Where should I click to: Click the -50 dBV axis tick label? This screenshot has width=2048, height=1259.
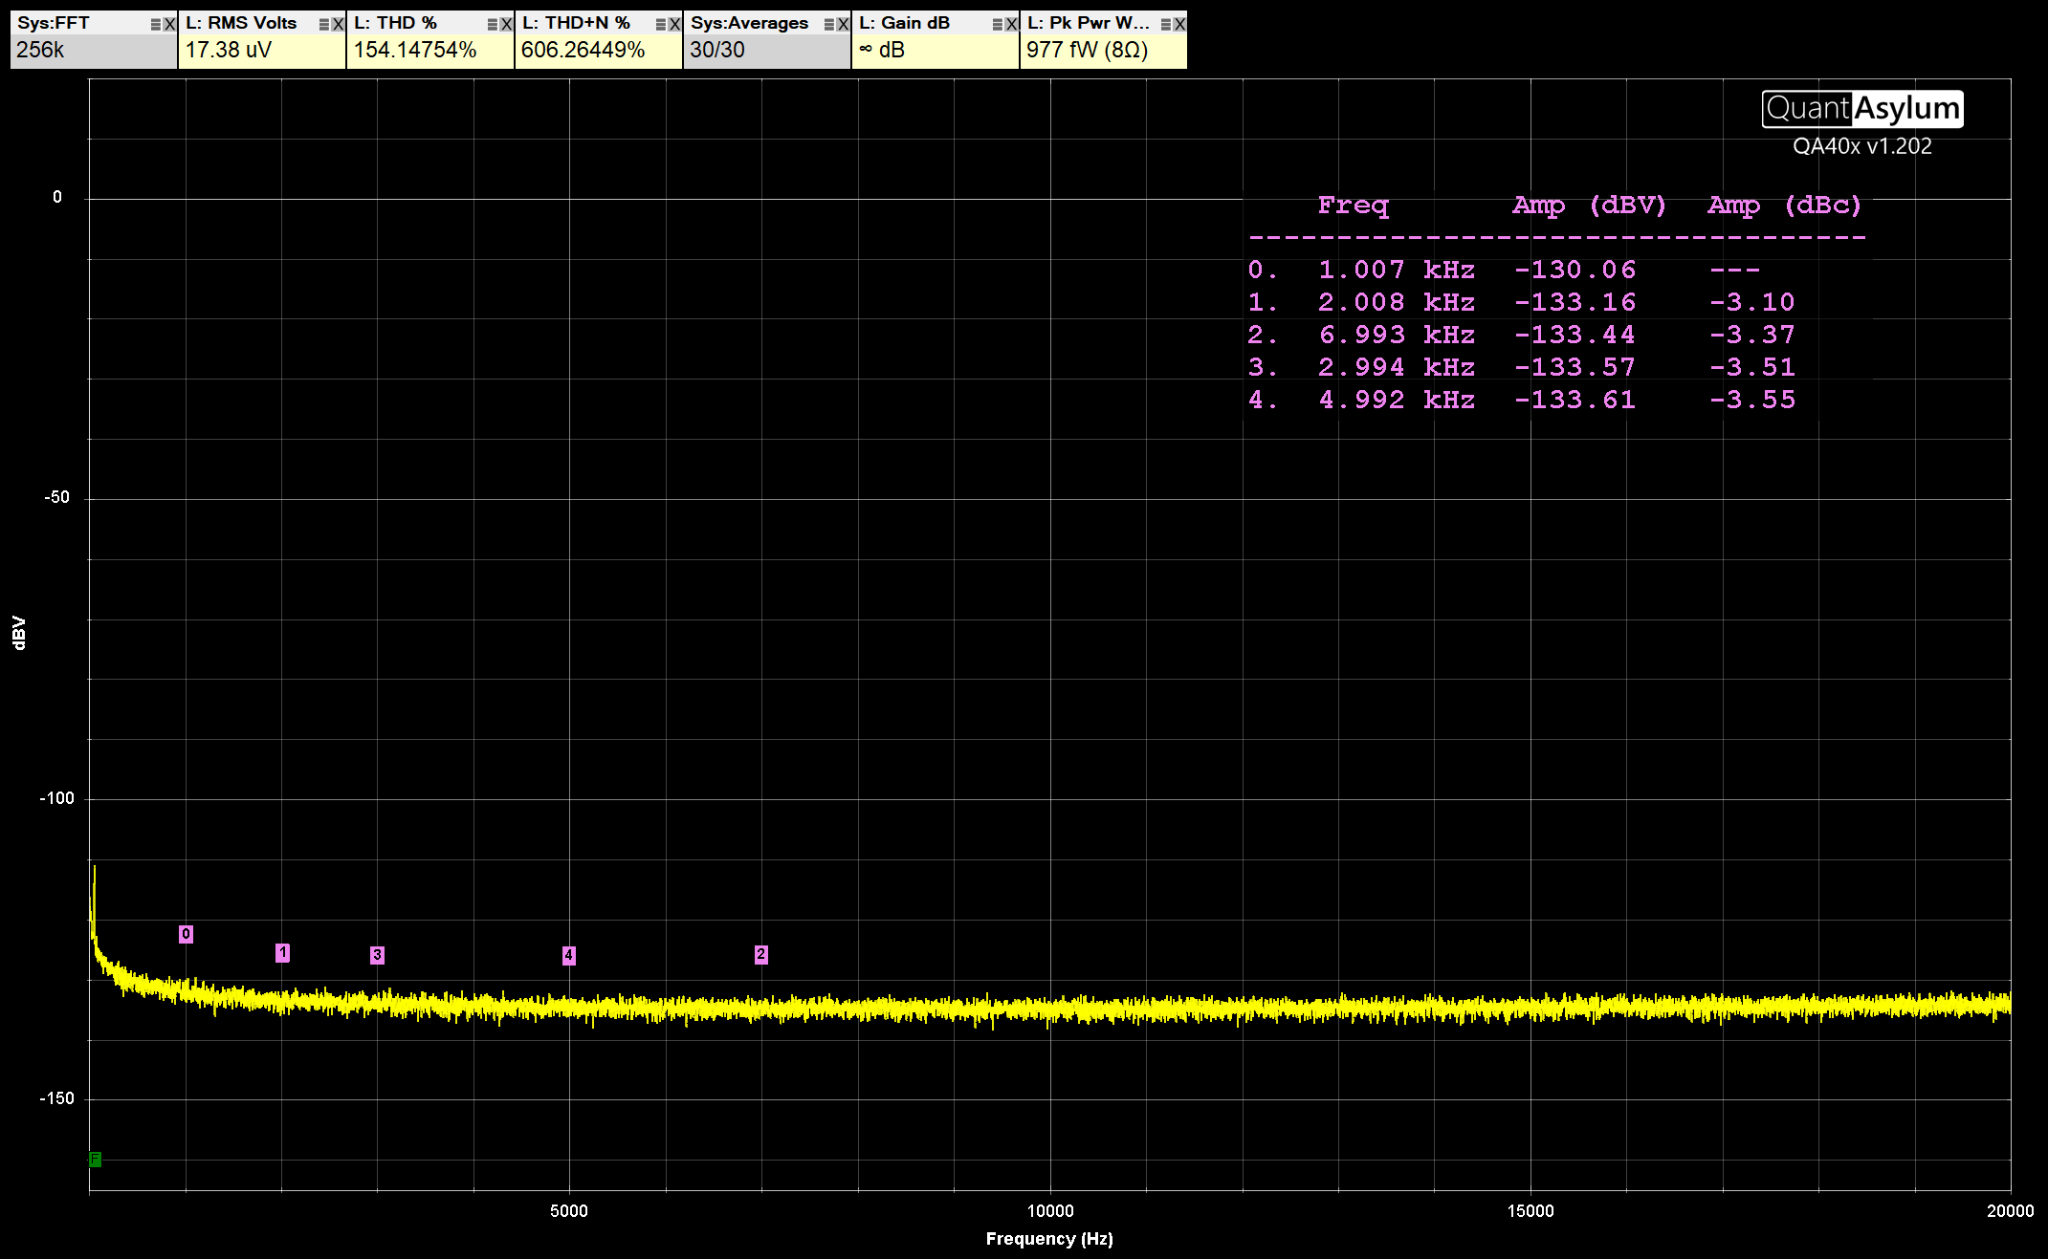[57, 498]
